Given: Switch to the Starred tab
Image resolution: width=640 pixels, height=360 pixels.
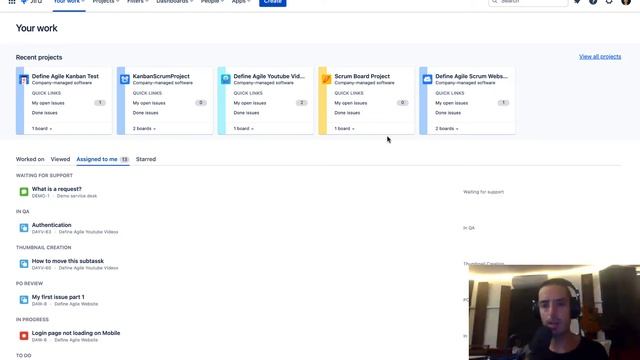Looking at the screenshot, I should pos(146,159).
